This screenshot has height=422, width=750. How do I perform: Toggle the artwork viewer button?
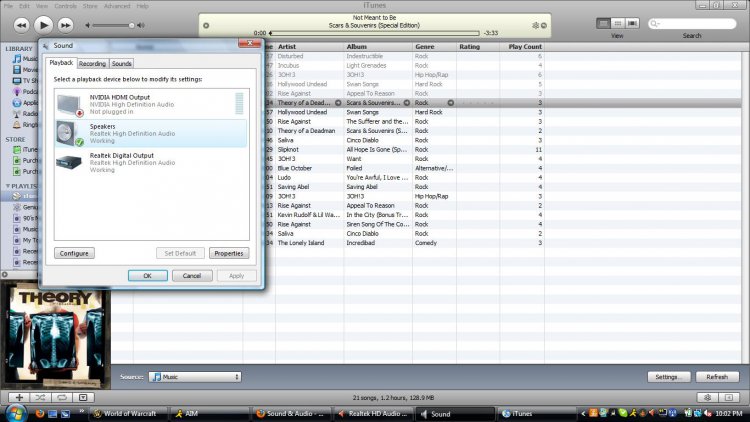point(83,397)
